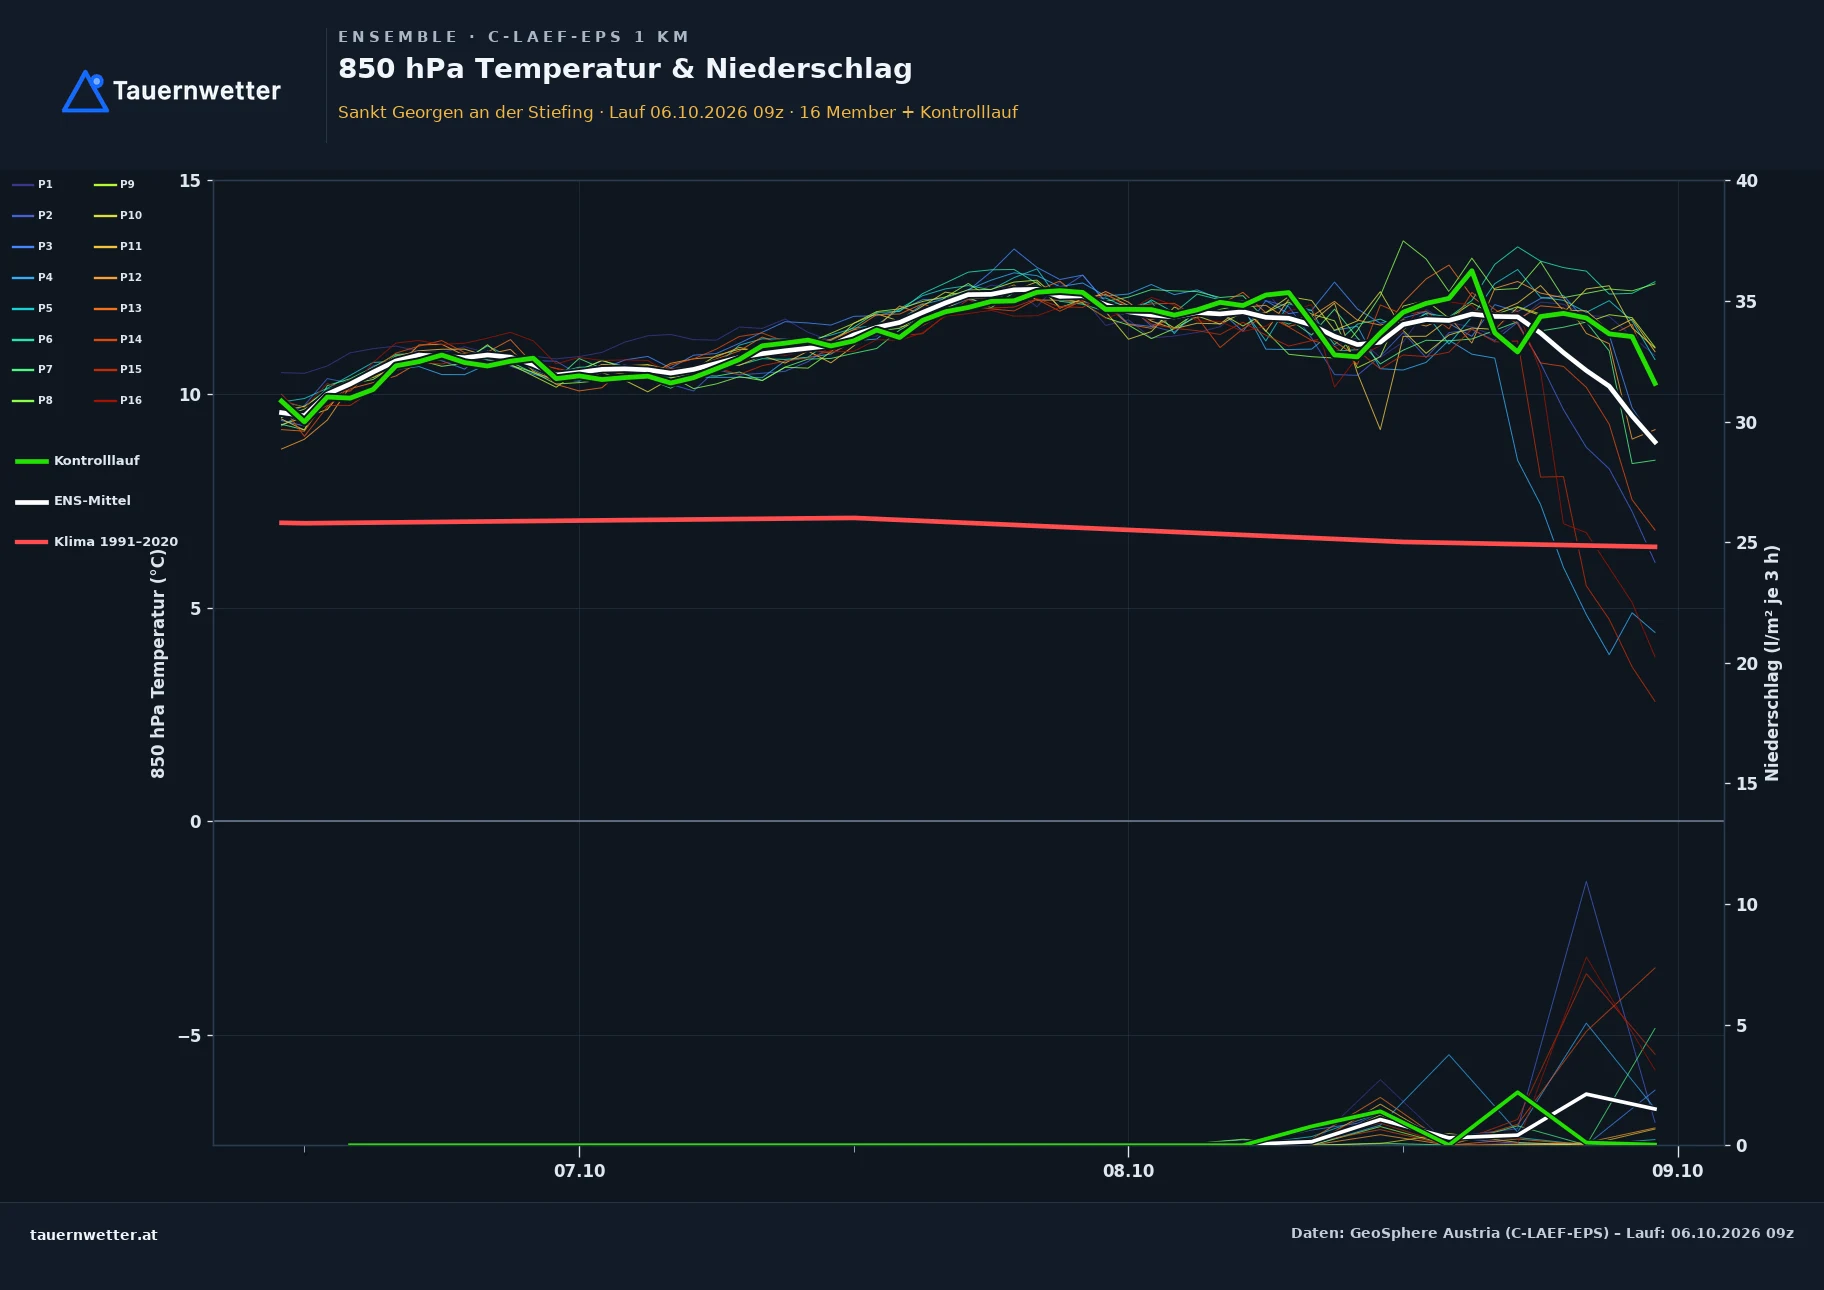Select the P5 legend entry
Screen dimensions: 1824x1290
tap(33, 308)
